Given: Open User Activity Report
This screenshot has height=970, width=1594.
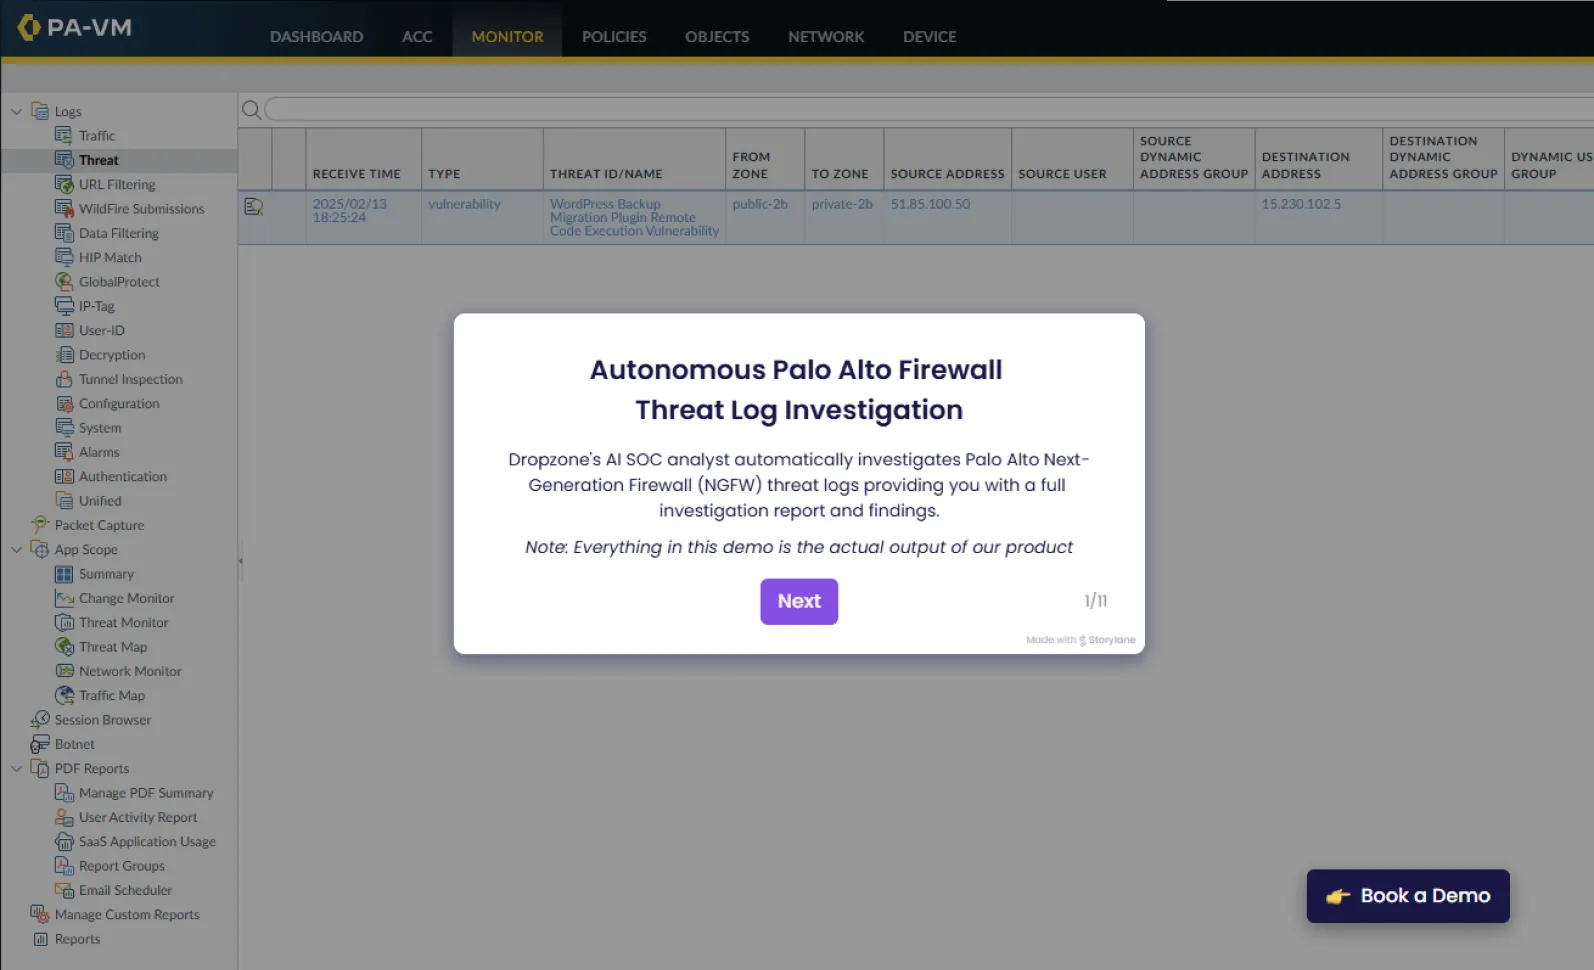Looking at the screenshot, I should tap(138, 817).
